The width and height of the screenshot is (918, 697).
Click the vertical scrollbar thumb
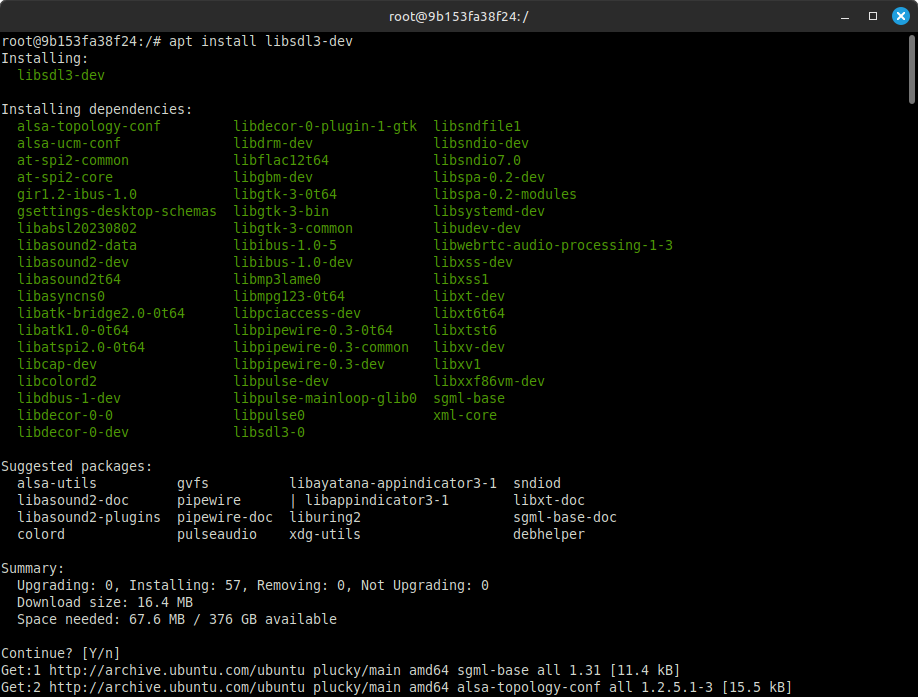click(912, 69)
